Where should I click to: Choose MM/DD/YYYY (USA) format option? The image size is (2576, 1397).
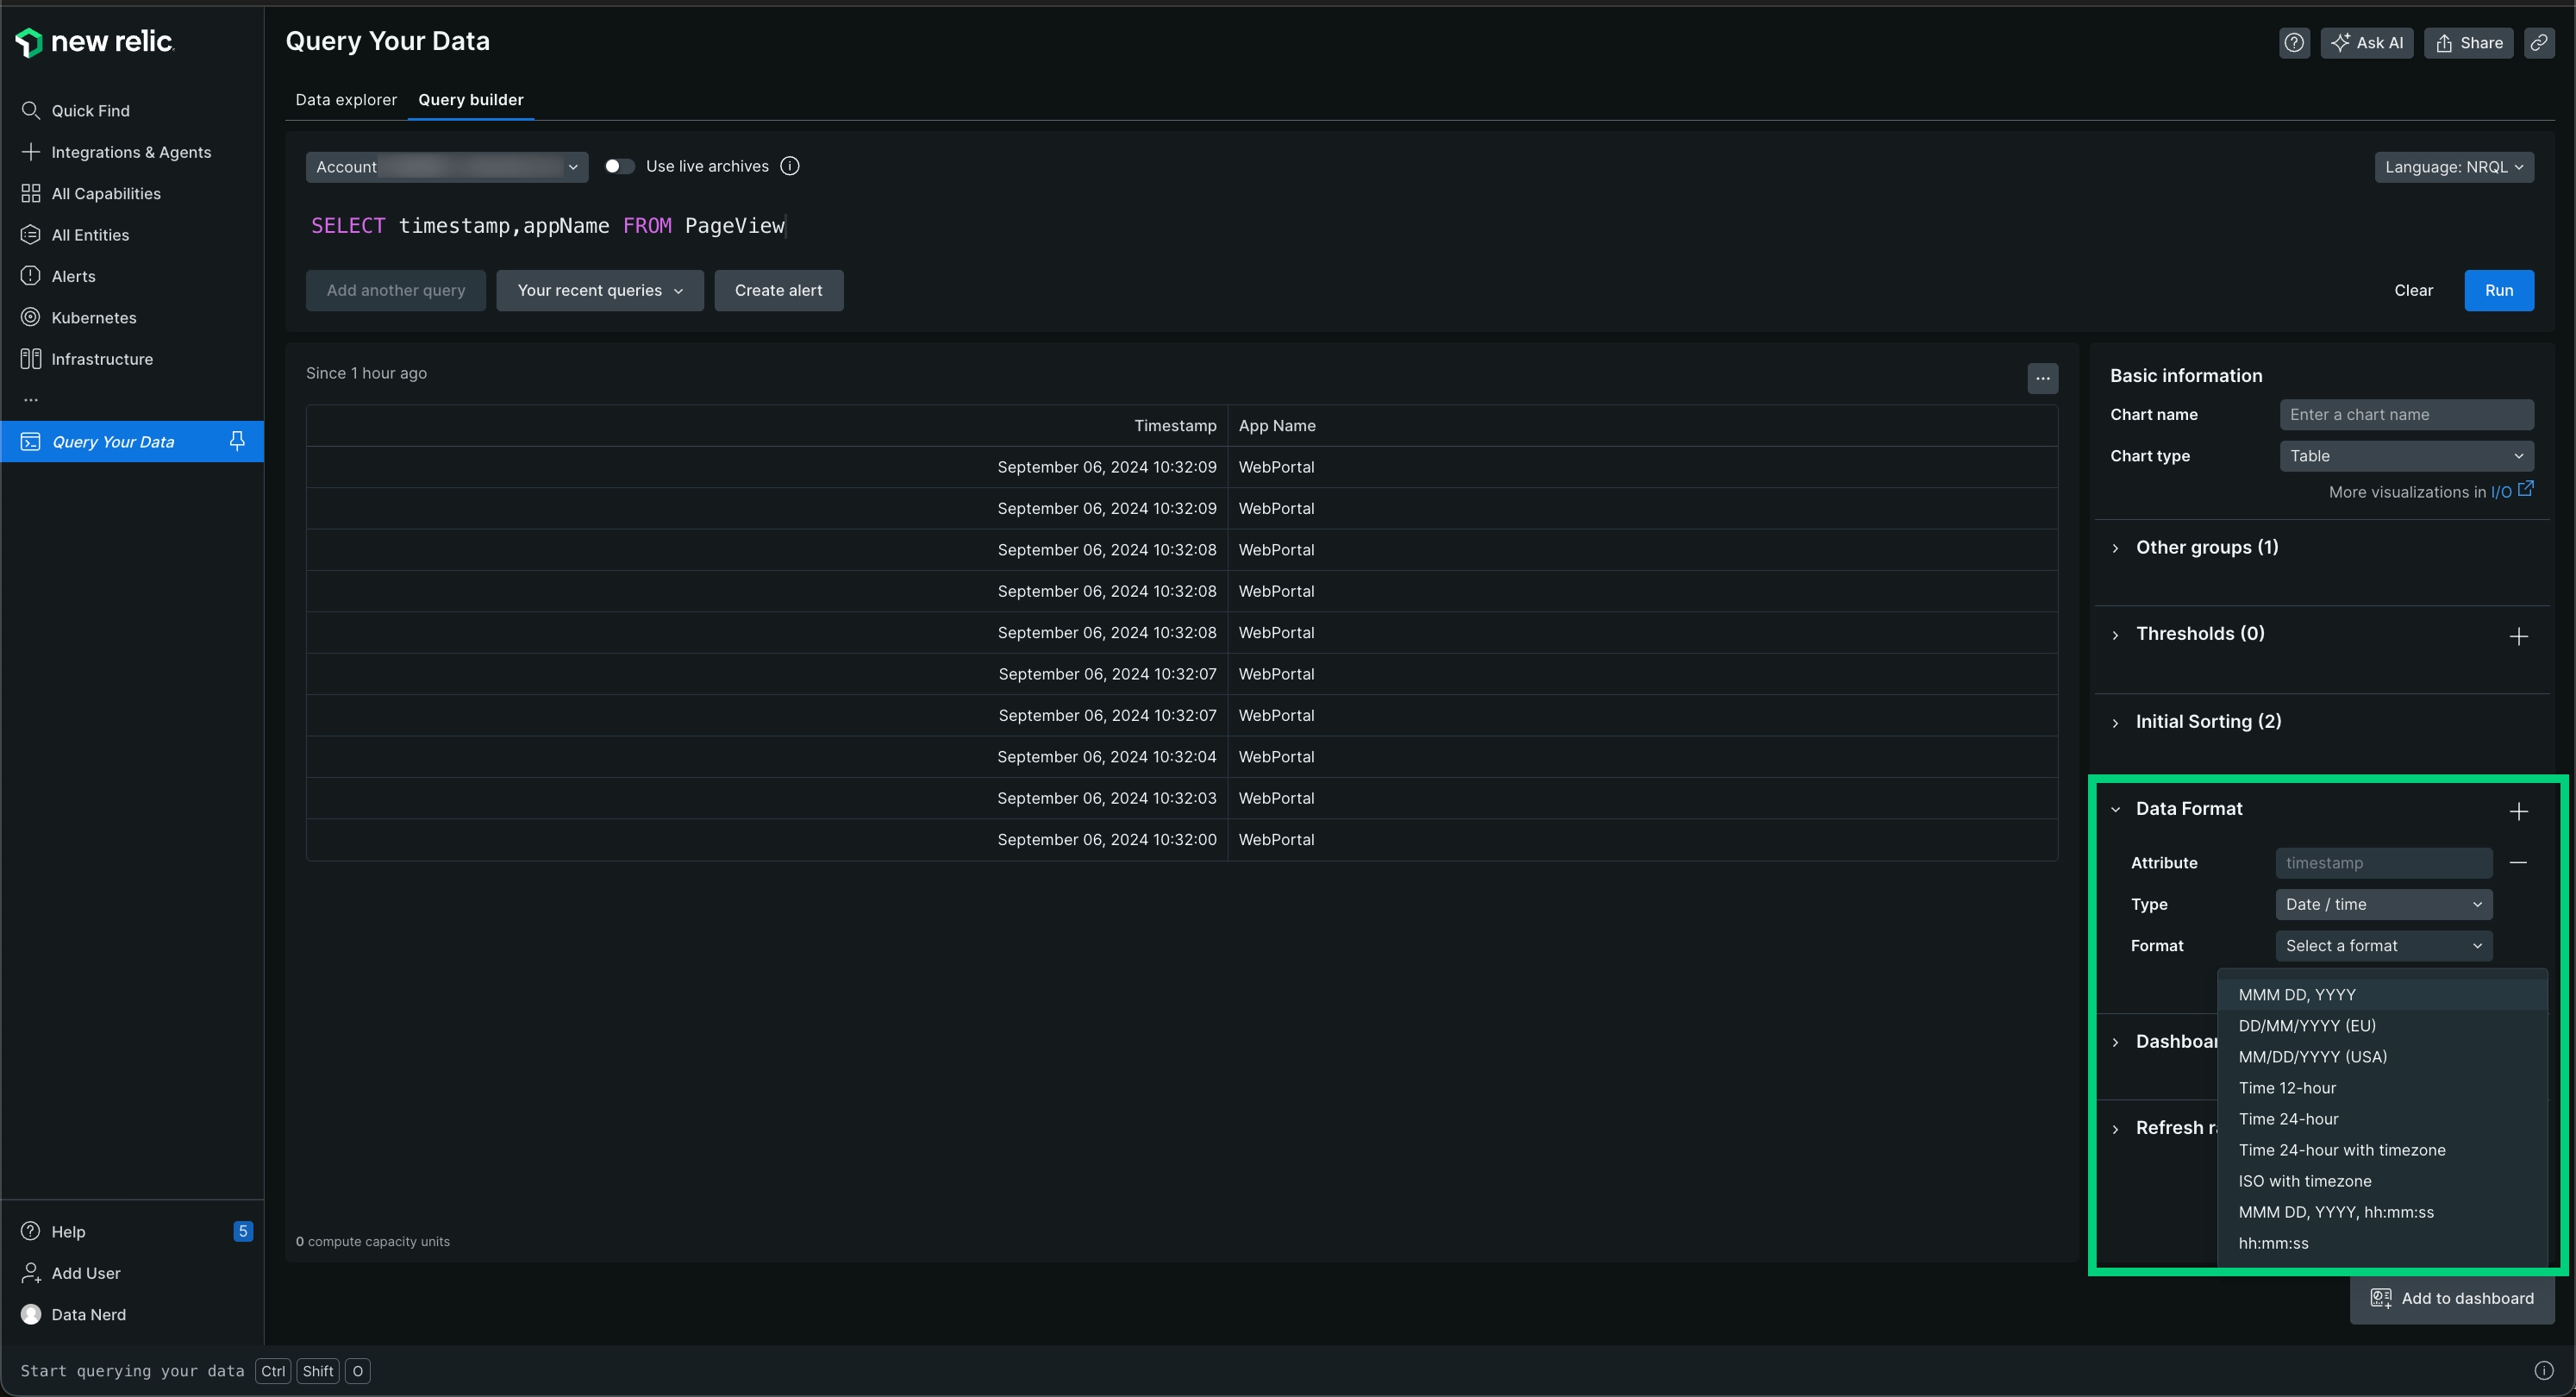tap(2382, 1057)
